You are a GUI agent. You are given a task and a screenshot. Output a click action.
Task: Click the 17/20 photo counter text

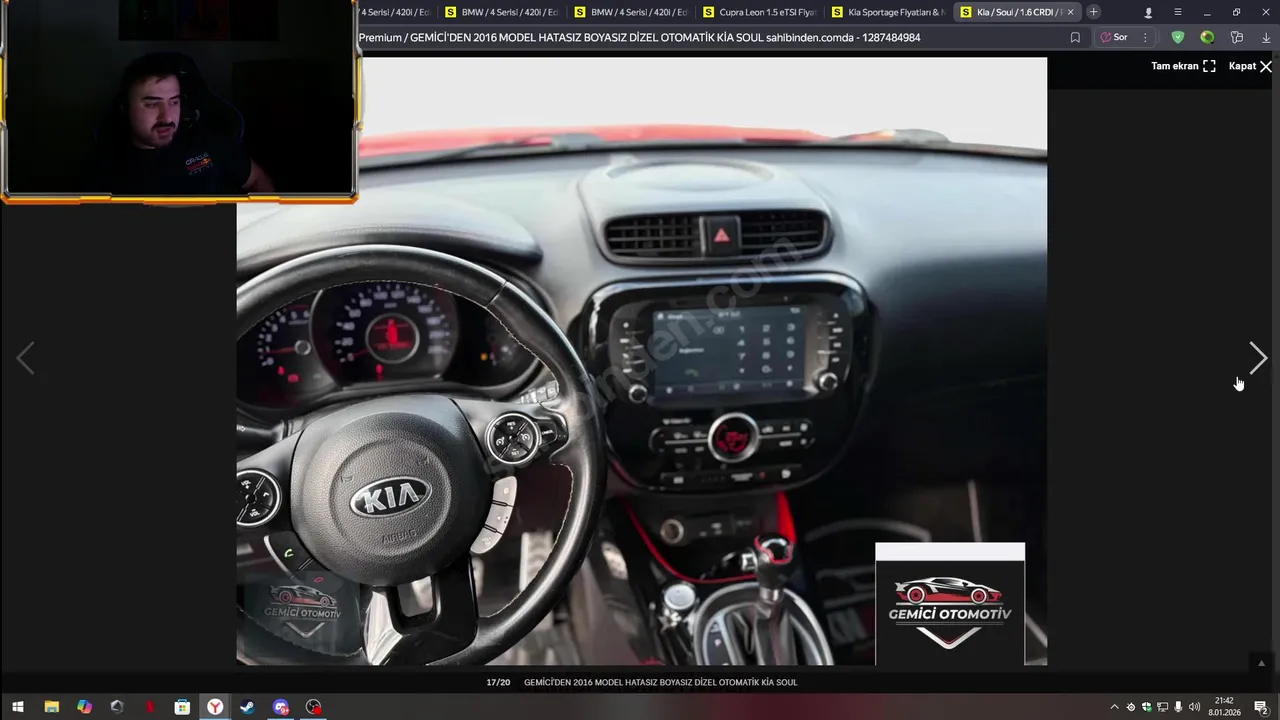(x=498, y=682)
